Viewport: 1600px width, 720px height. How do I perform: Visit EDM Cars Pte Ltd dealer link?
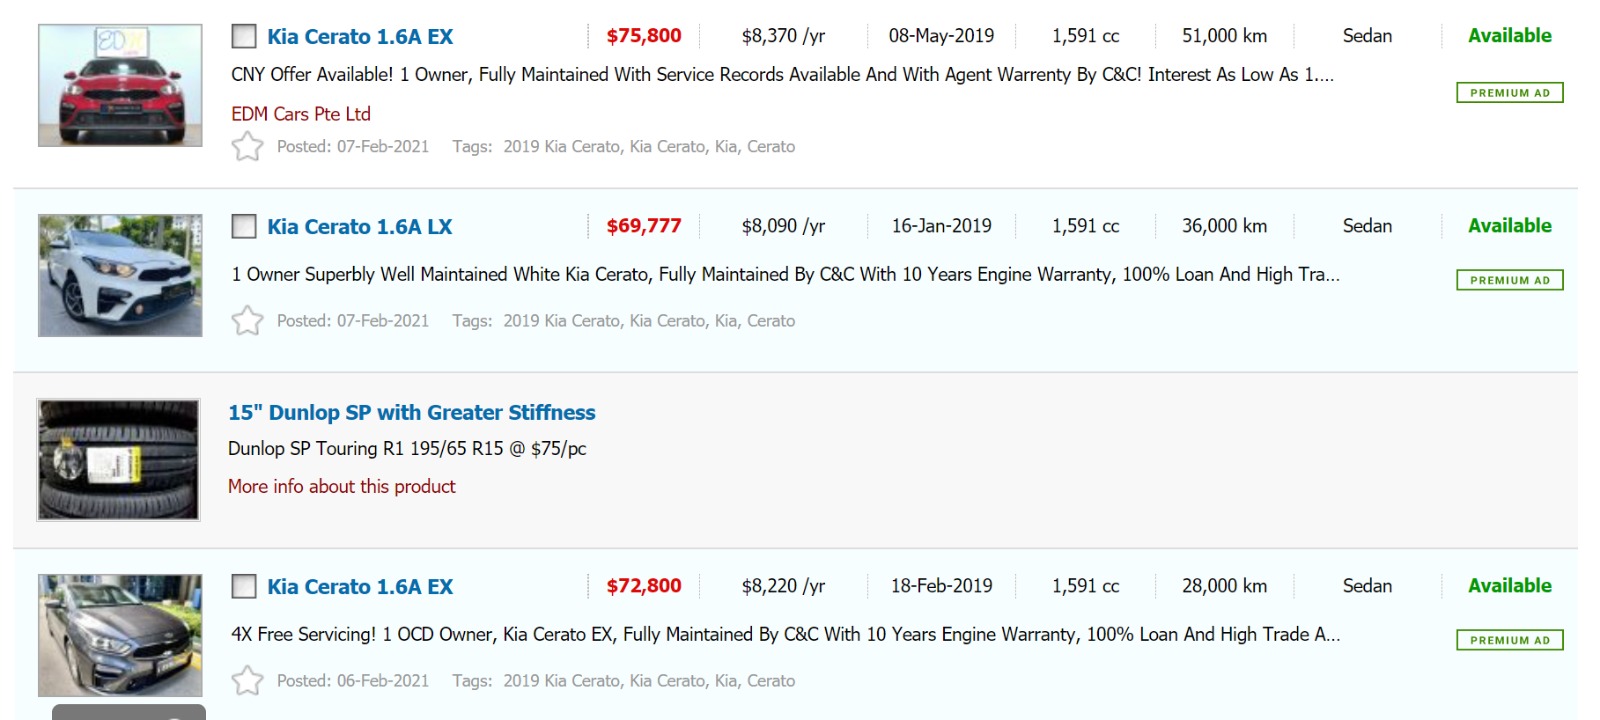(x=301, y=114)
